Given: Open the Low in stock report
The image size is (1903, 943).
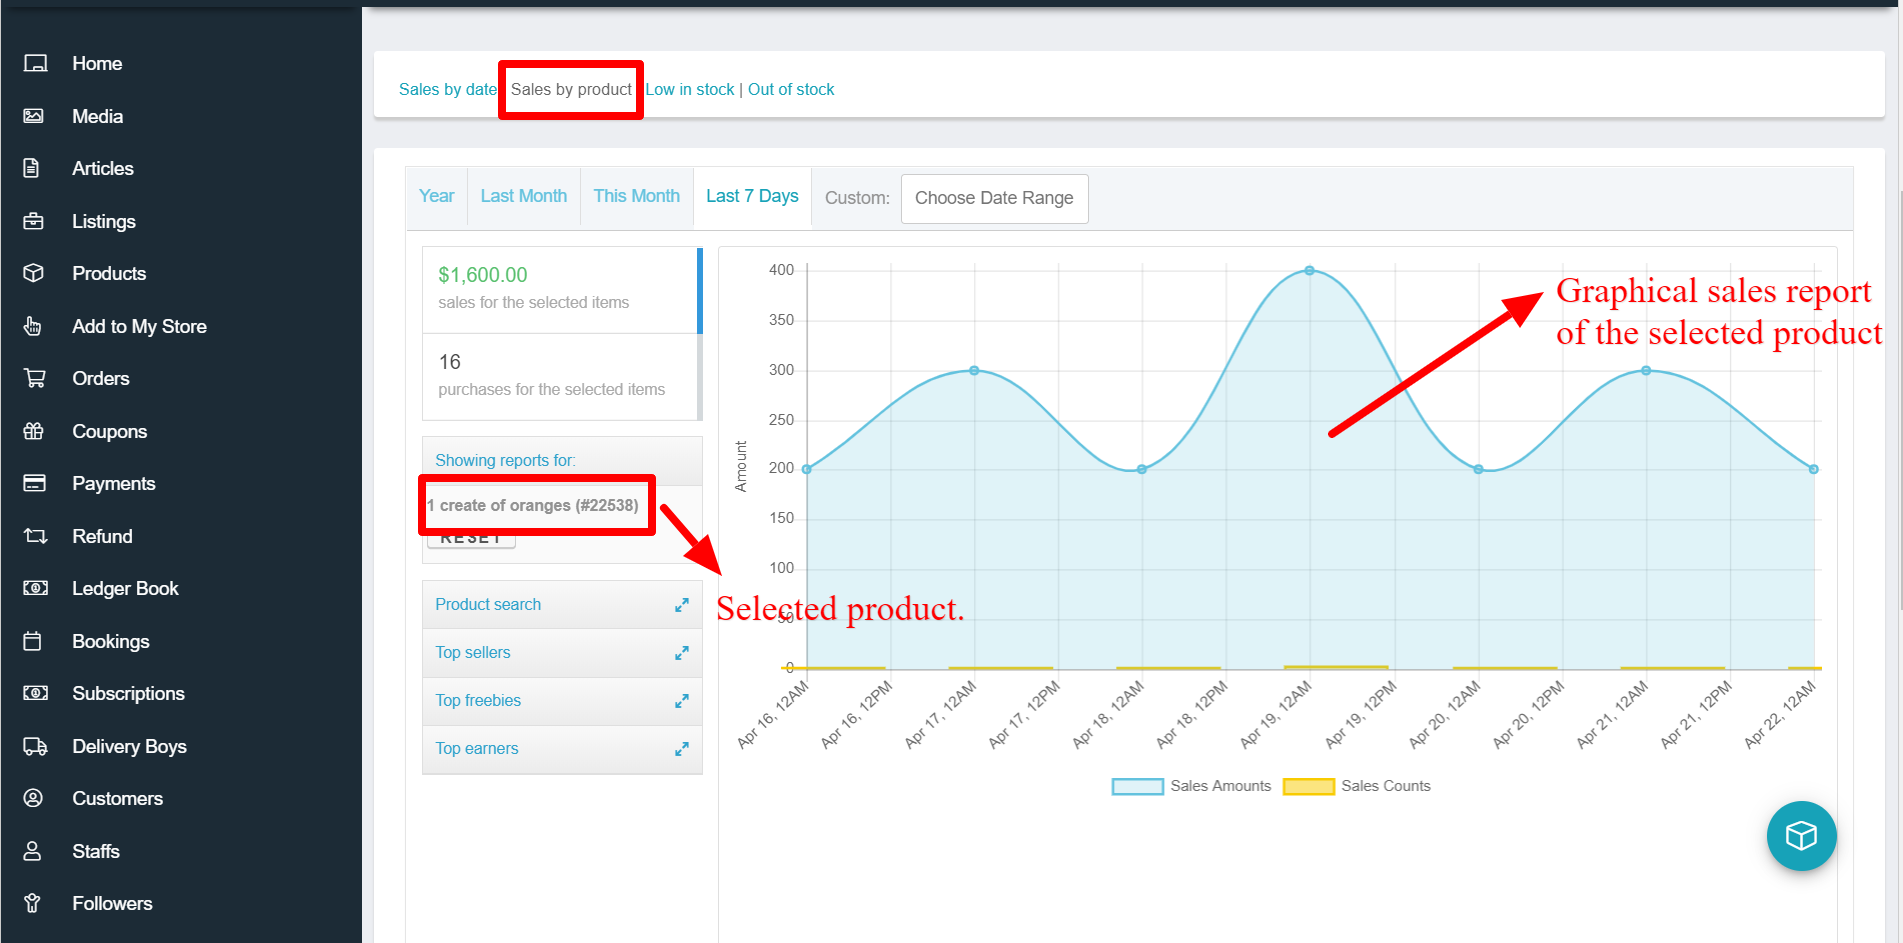Looking at the screenshot, I should click(690, 89).
